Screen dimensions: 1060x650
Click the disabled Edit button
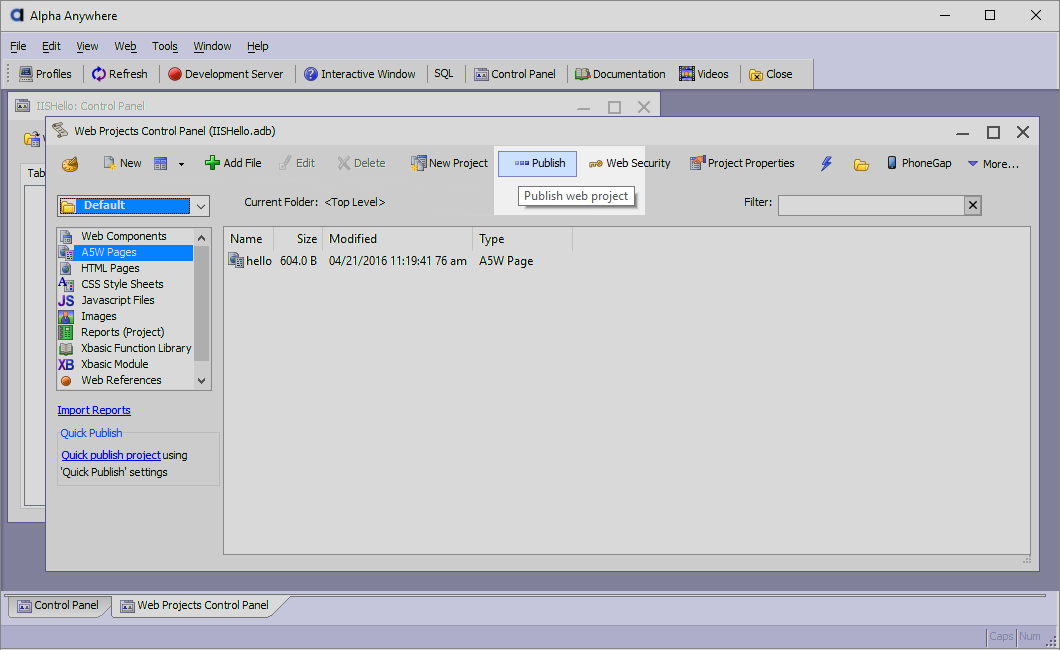click(297, 163)
